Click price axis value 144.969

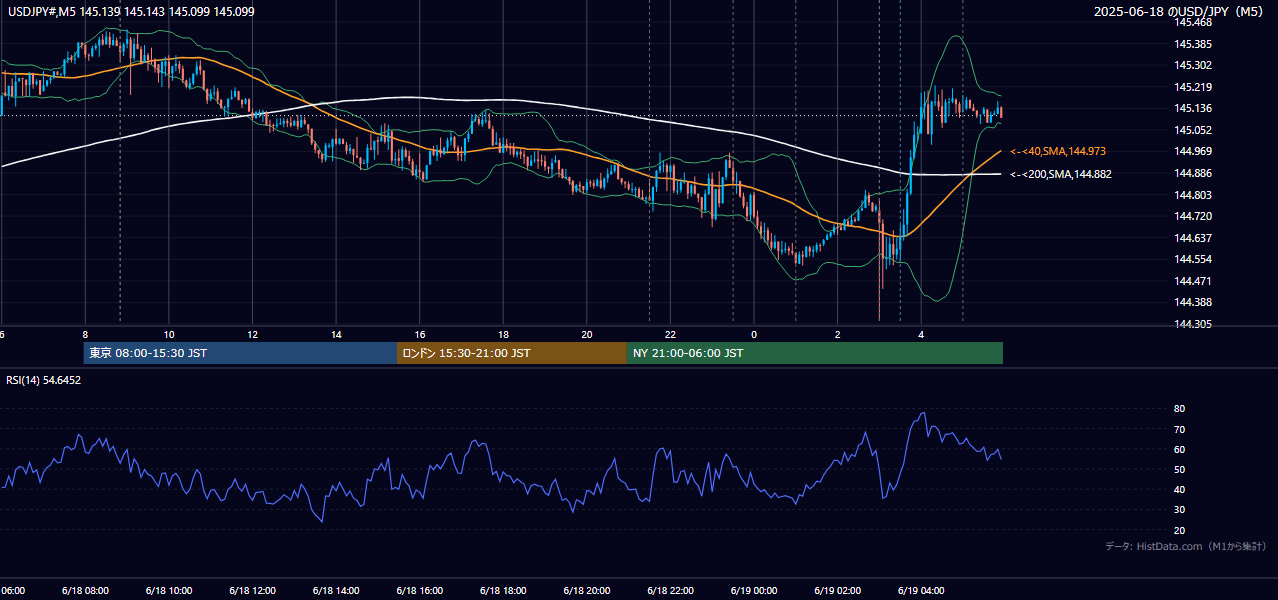[1192, 151]
